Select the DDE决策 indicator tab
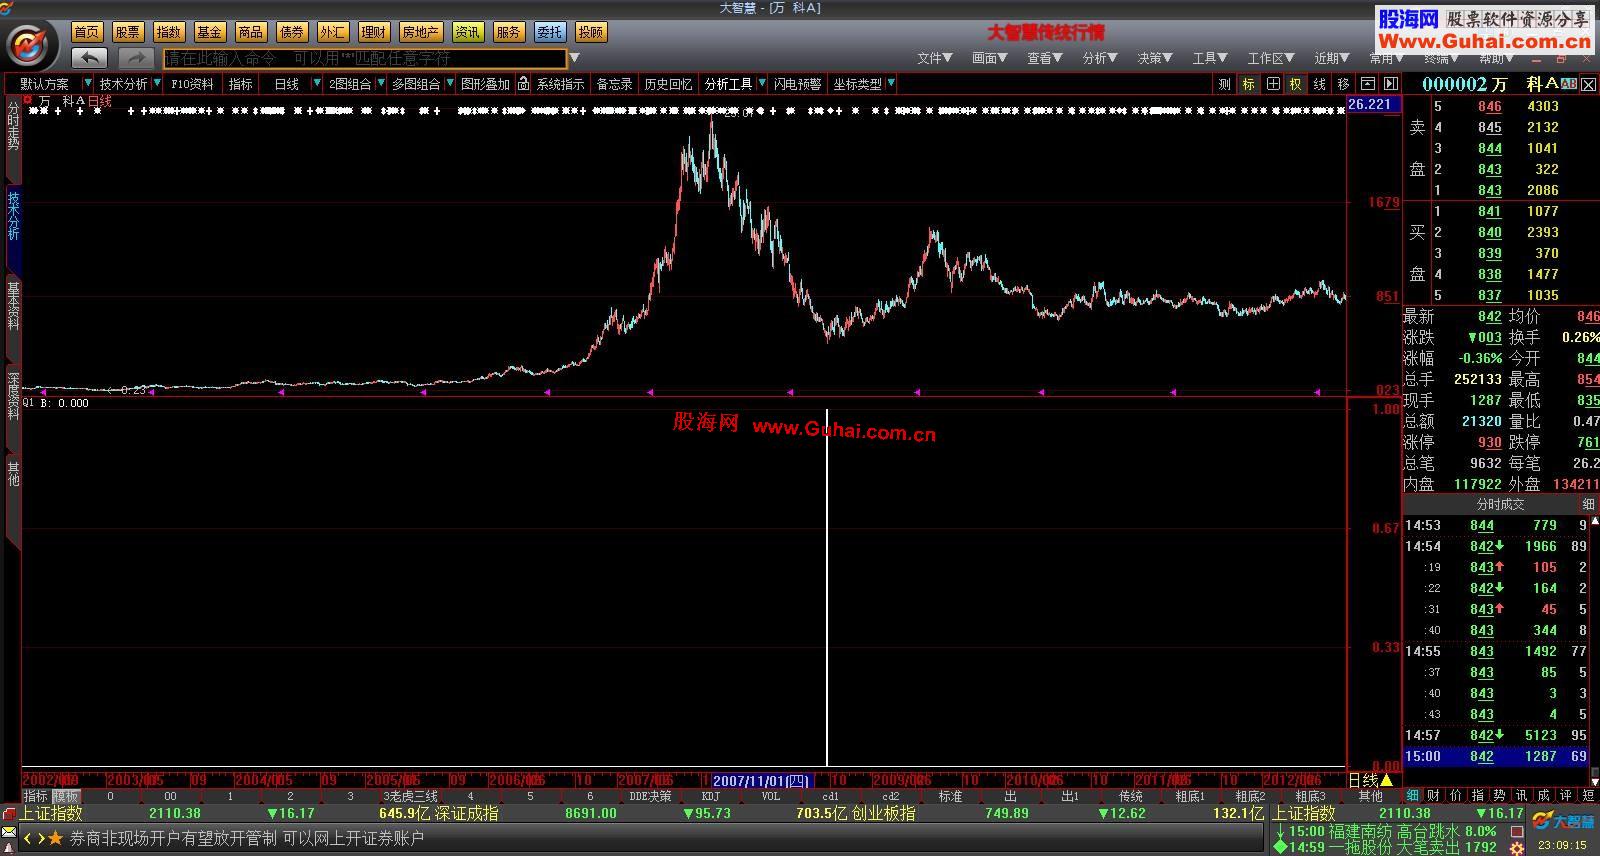The height and width of the screenshot is (856, 1600). pyautogui.click(x=650, y=796)
